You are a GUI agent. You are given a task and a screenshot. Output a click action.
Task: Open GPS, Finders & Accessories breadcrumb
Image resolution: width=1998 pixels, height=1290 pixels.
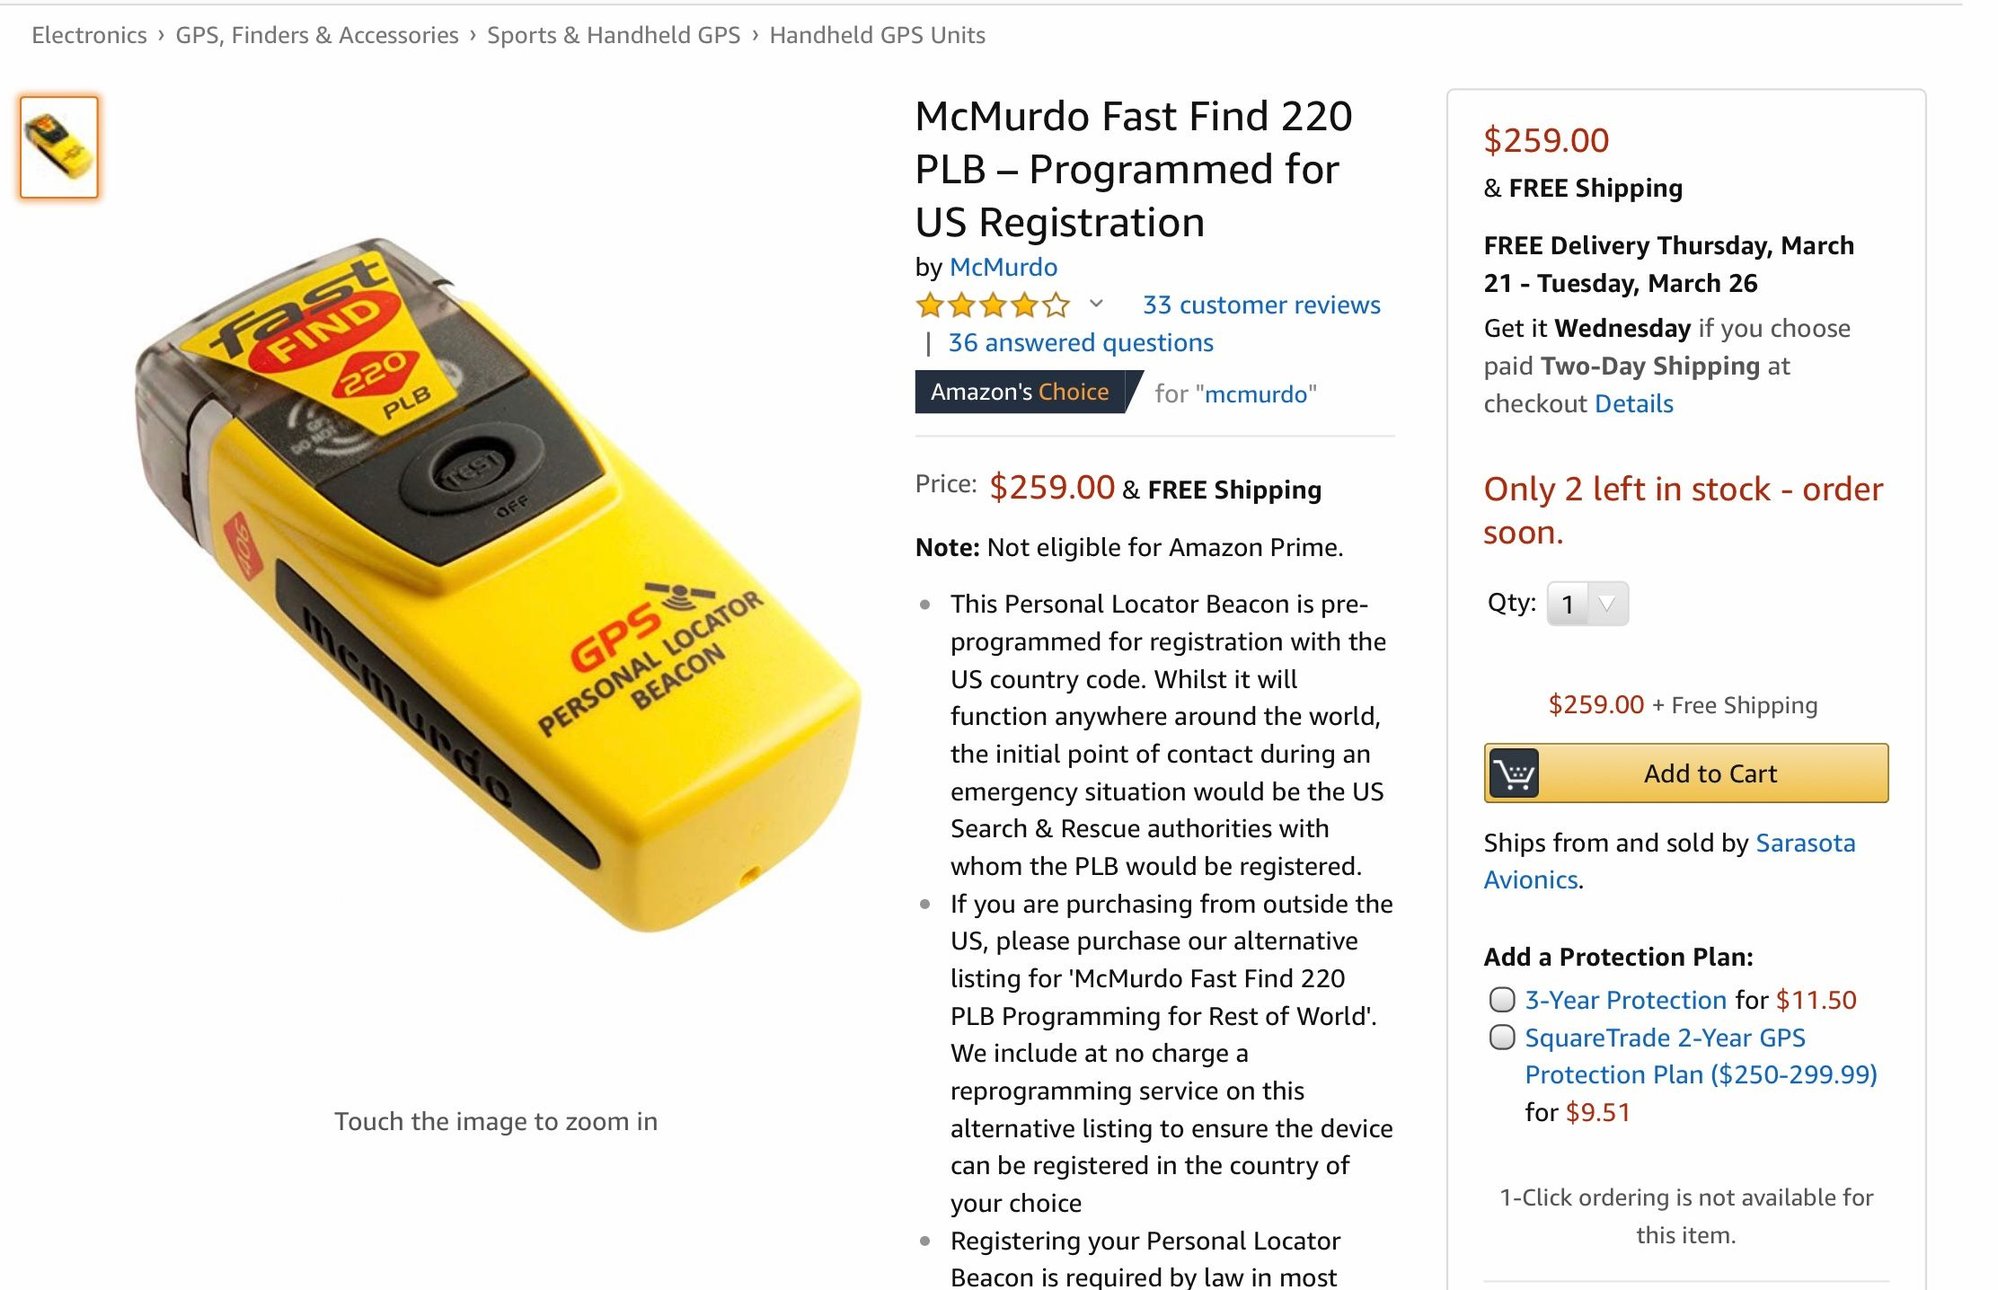pos(317,35)
